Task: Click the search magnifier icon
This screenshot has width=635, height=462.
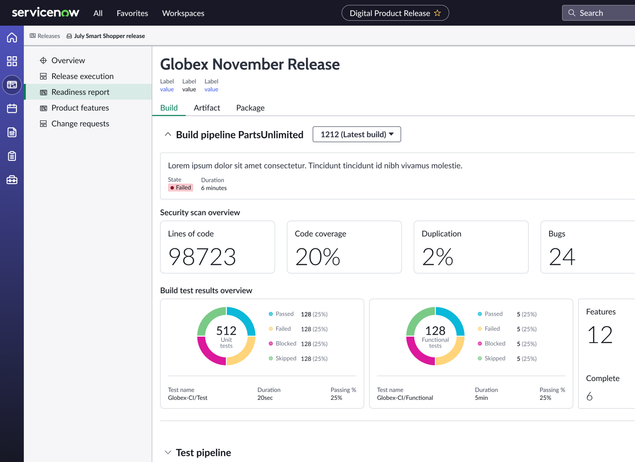Action: click(571, 13)
